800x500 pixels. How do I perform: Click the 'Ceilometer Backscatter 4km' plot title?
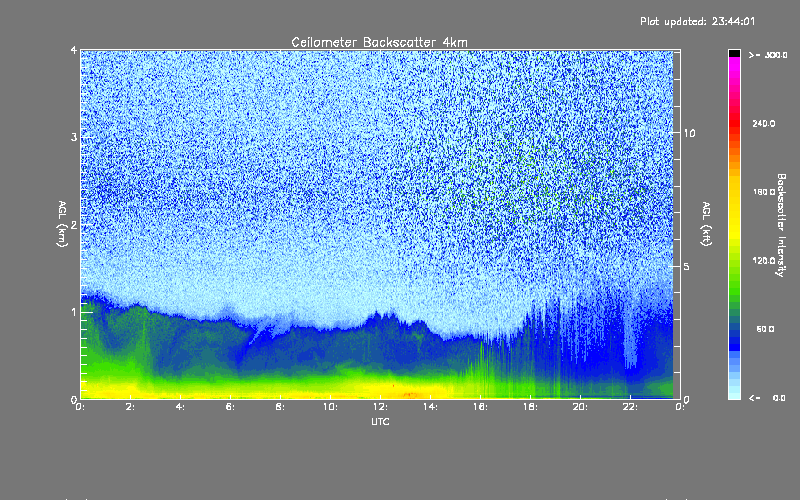(x=379, y=42)
